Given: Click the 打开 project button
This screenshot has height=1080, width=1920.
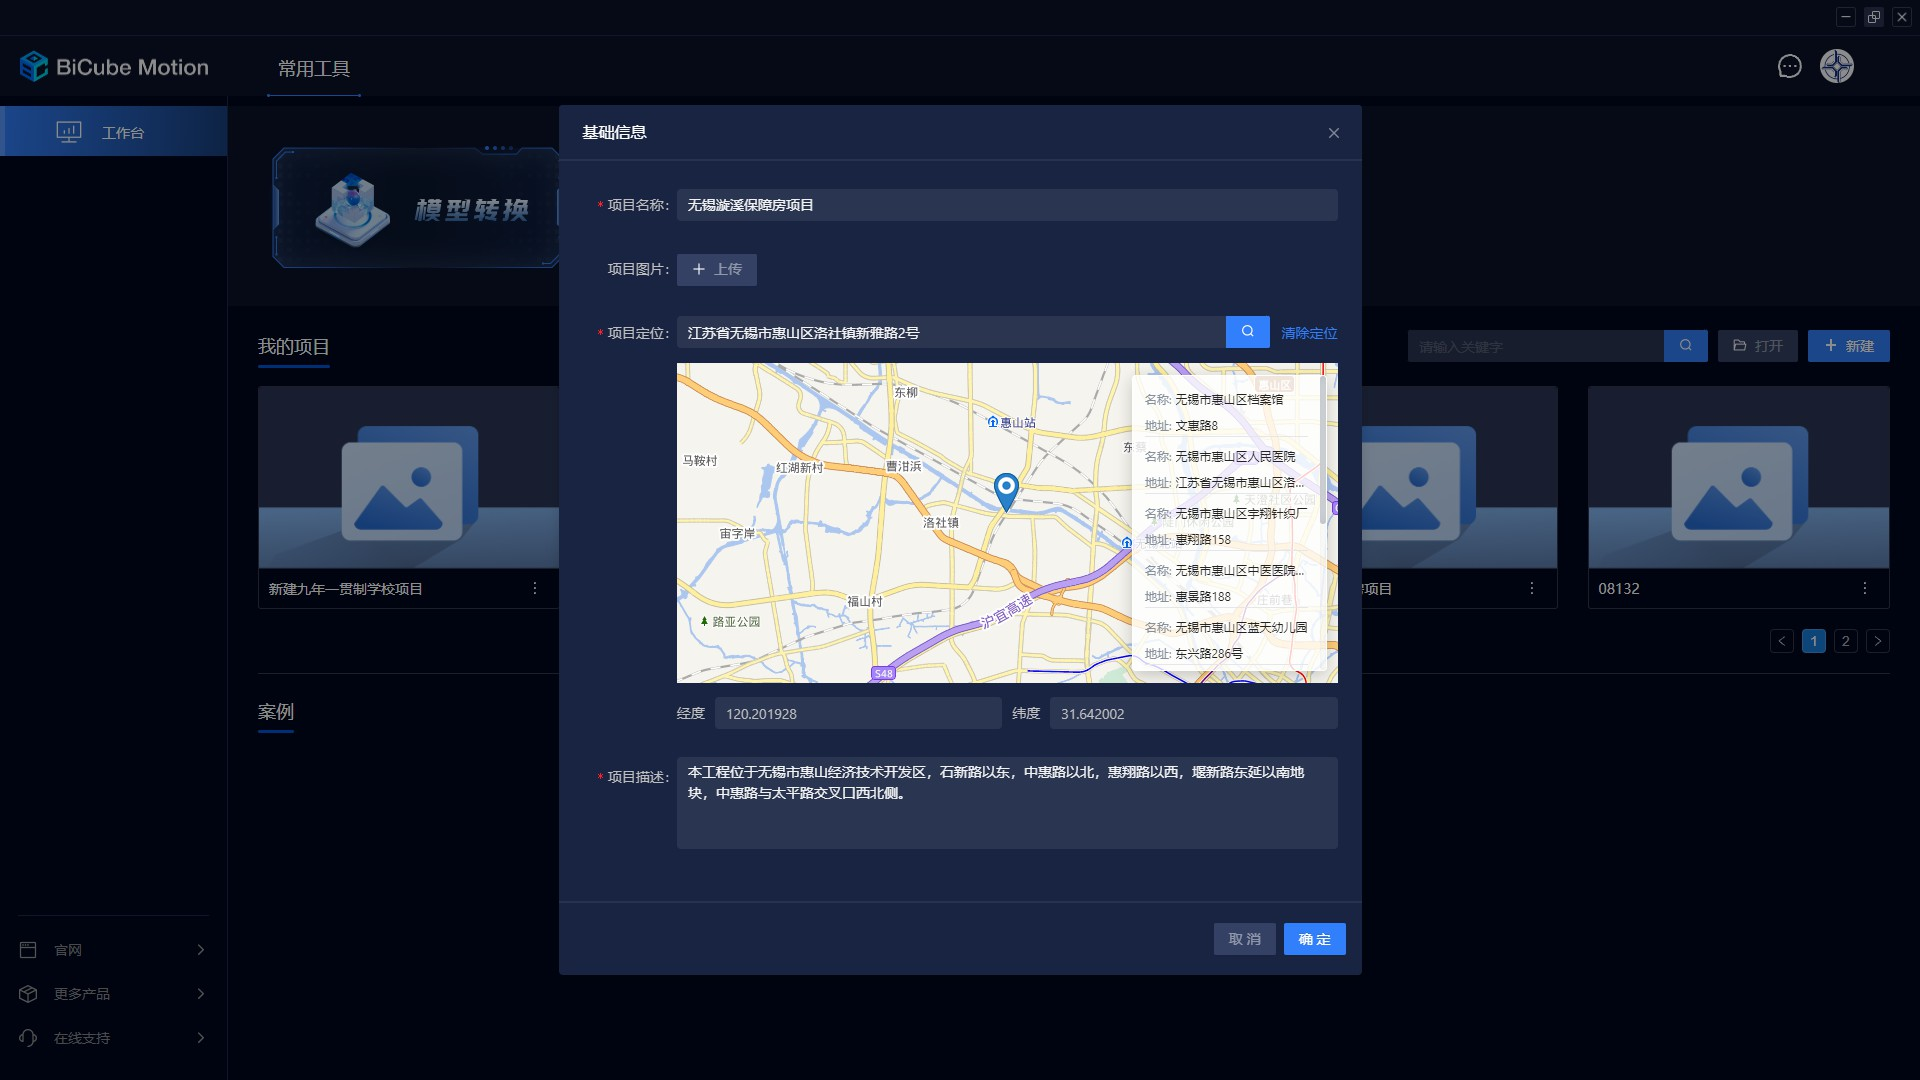Looking at the screenshot, I should pos(1757,346).
